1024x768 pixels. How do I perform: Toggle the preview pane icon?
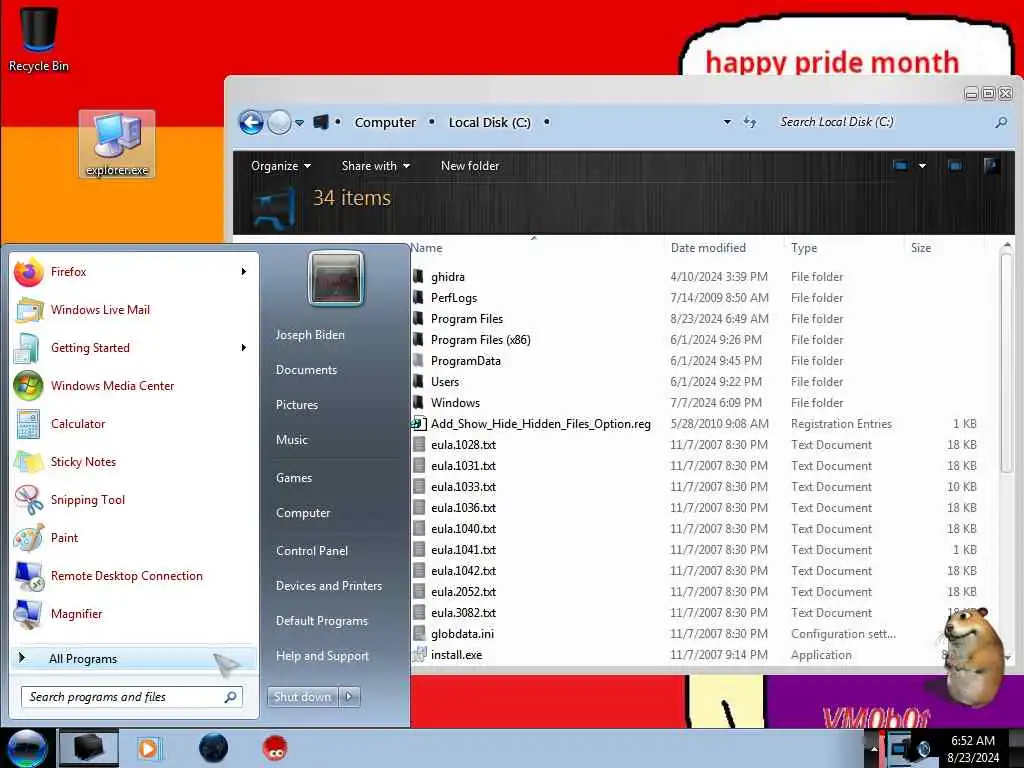955,166
